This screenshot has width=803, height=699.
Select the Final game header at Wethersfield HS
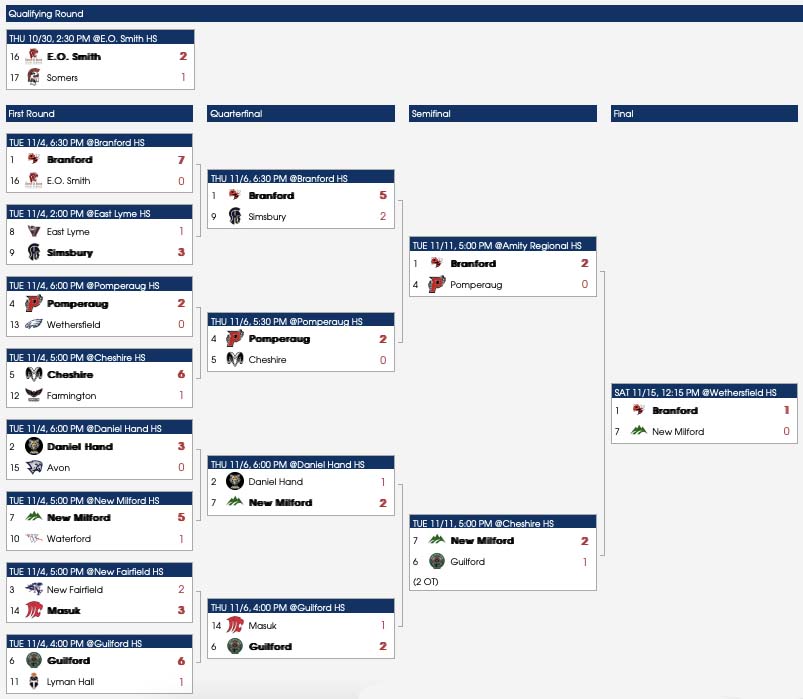(704, 392)
